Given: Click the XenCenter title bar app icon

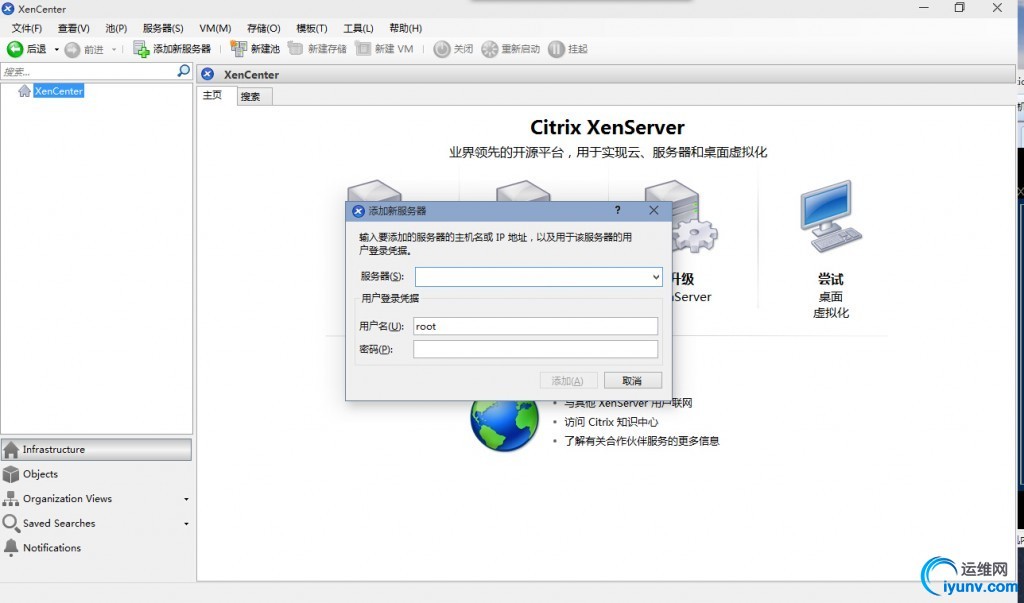Looking at the screenshot, I should click(8, 8).
